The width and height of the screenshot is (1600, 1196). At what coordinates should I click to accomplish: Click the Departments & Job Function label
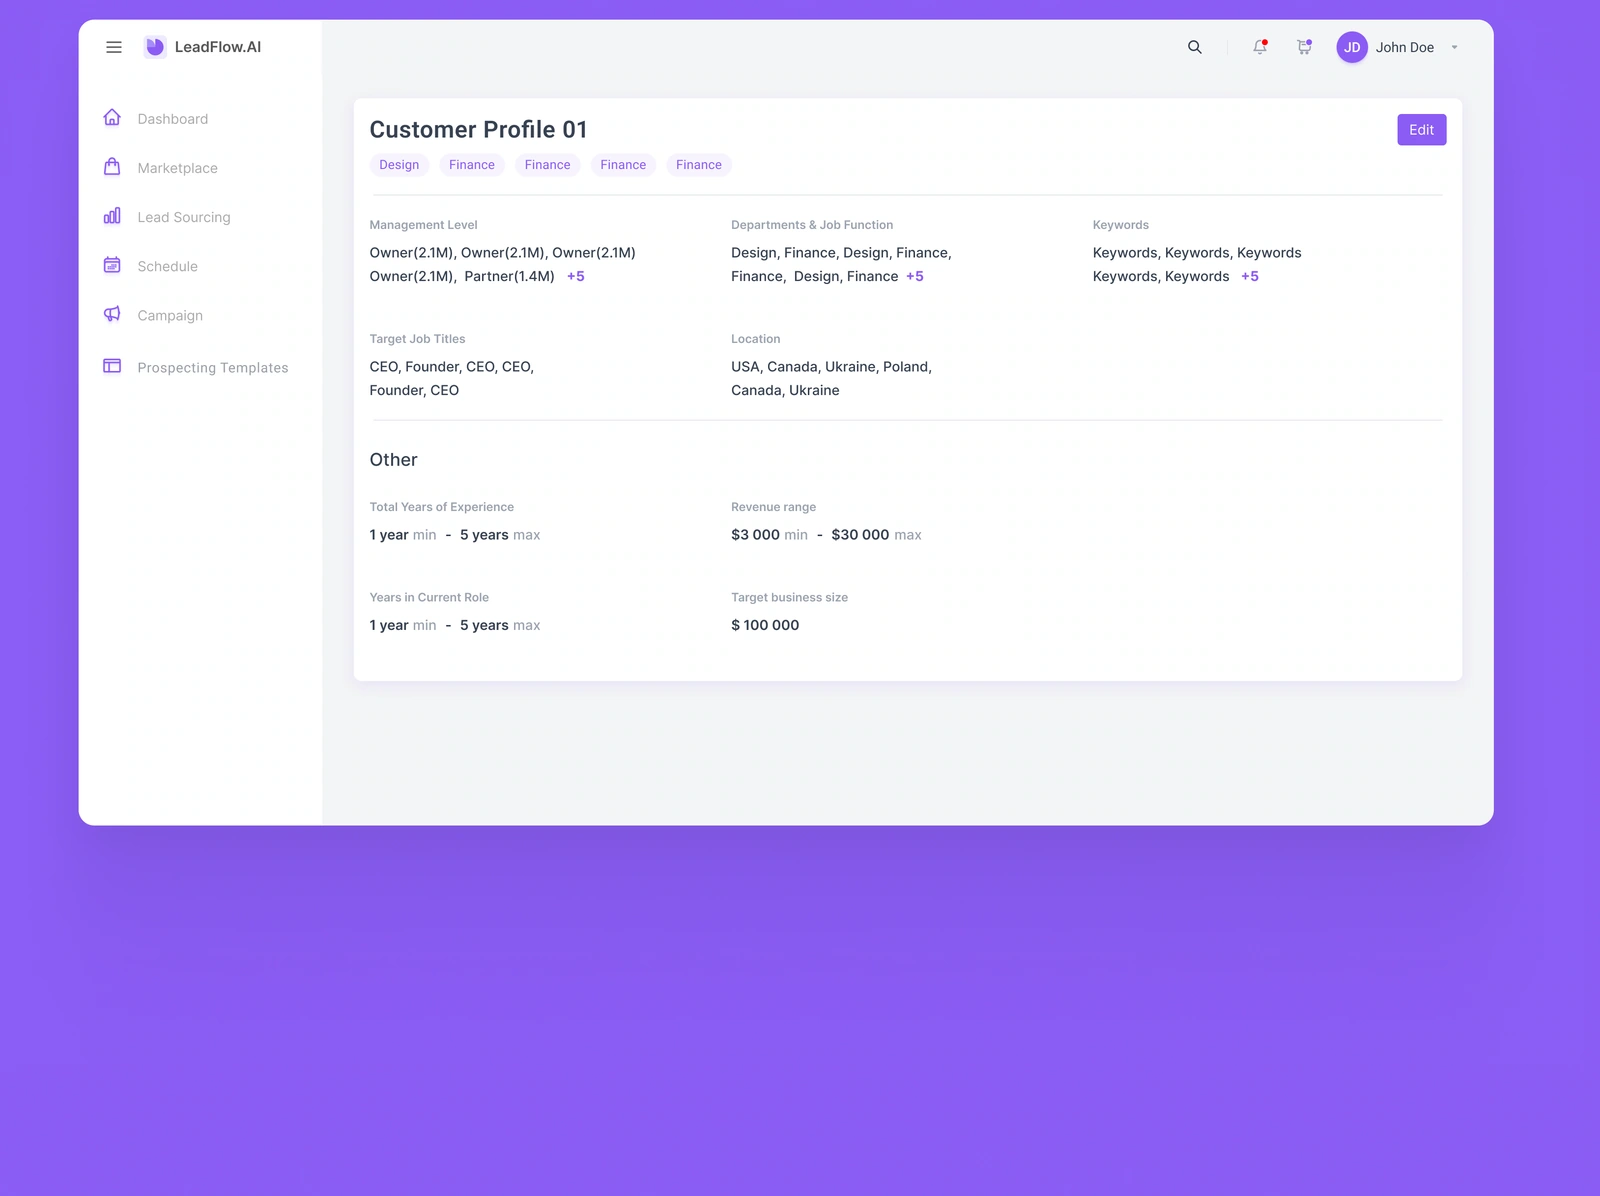812,225
